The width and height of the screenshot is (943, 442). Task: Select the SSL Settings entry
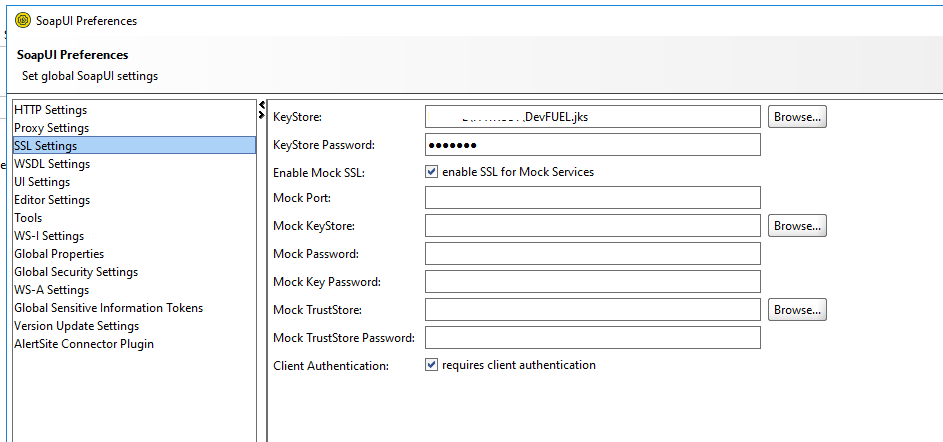pyautogui.click(x=134, y=146)
